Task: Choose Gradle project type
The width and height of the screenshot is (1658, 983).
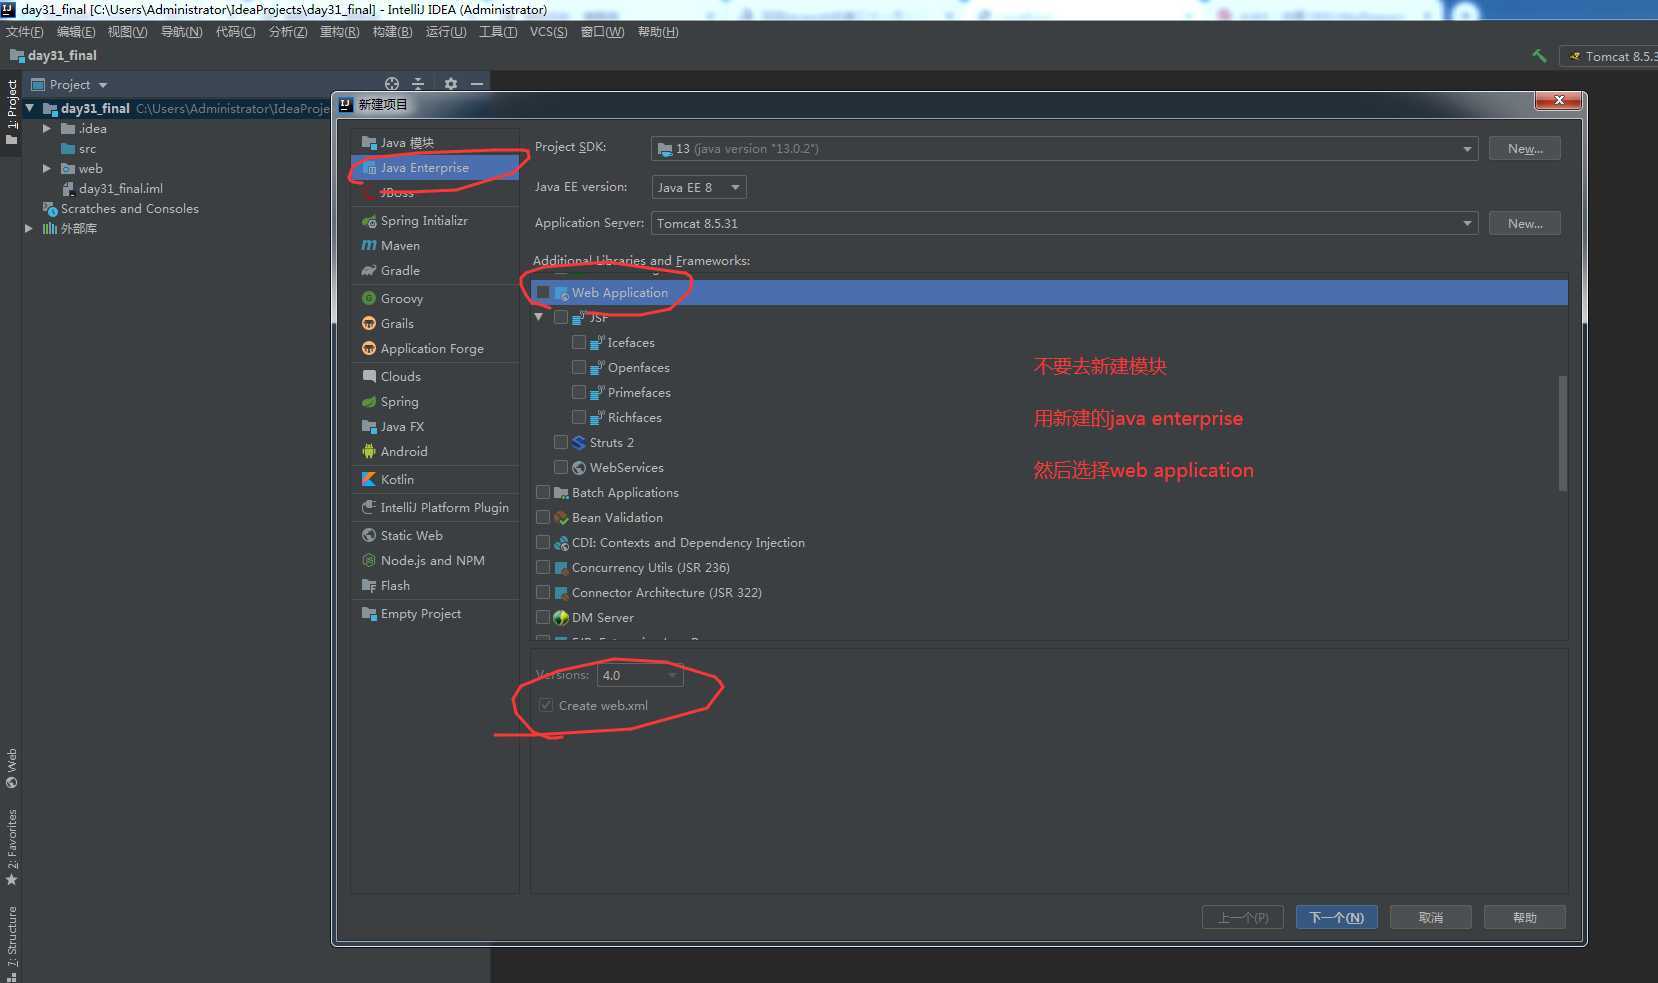Action: 400,270
